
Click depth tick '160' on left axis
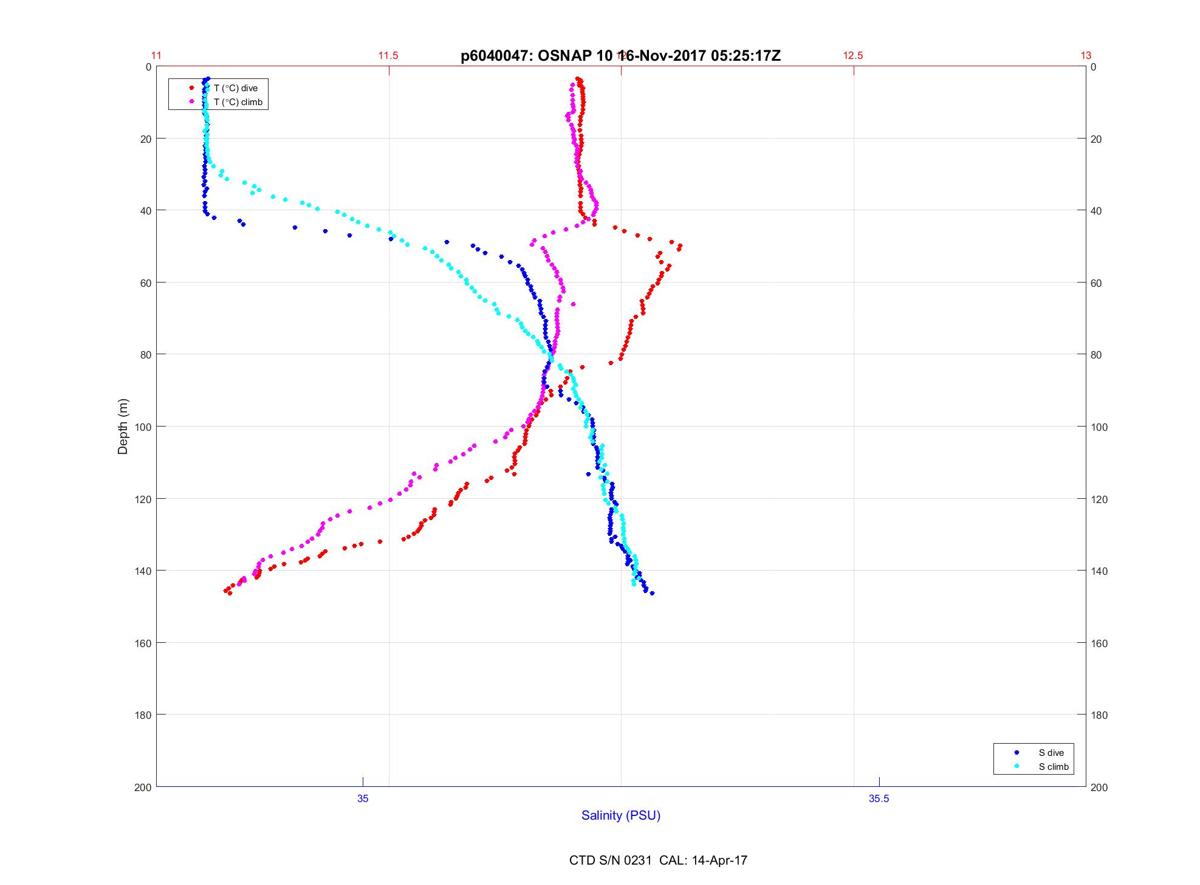pos(143,643)
